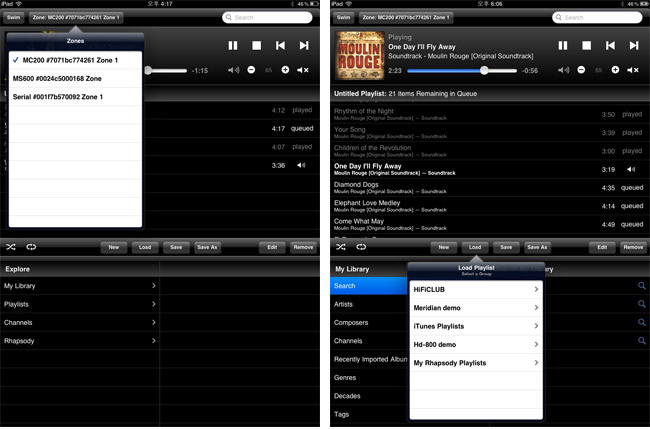The width and height of the screenshot is (650, 429).
Task: Open Meridian demo playlist group
Action: point(476,308)
